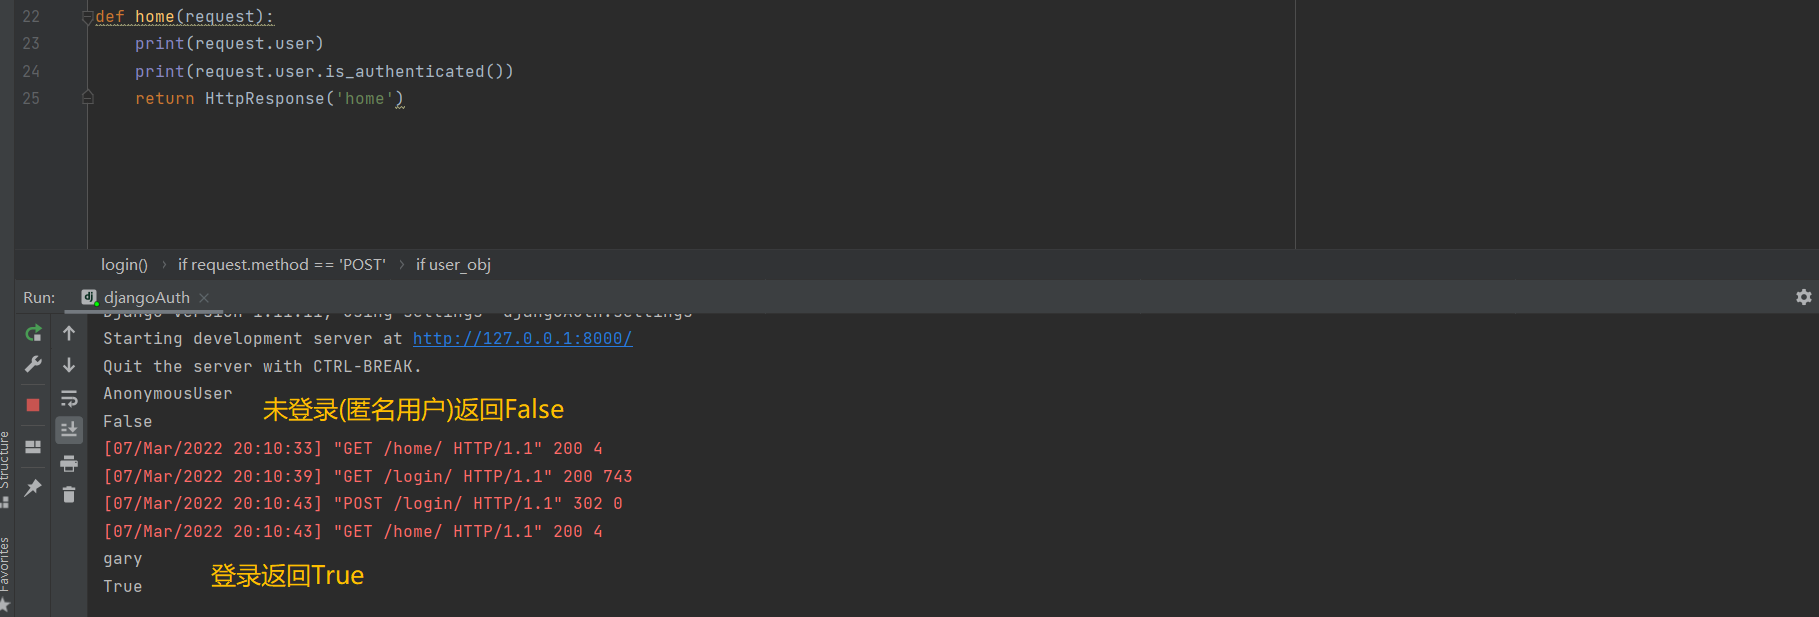The width and height of the screenshot is (1819, 617).
Task: Open the Favorites tool window tab
Action: pos(5,565)
